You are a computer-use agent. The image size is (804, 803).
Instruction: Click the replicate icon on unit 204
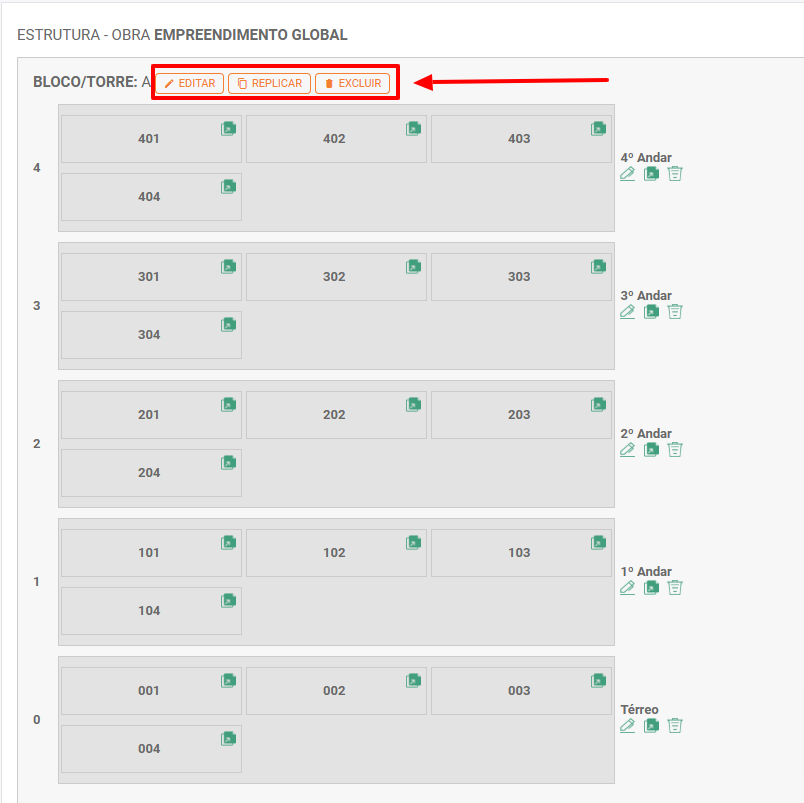[x=228, y=462]
